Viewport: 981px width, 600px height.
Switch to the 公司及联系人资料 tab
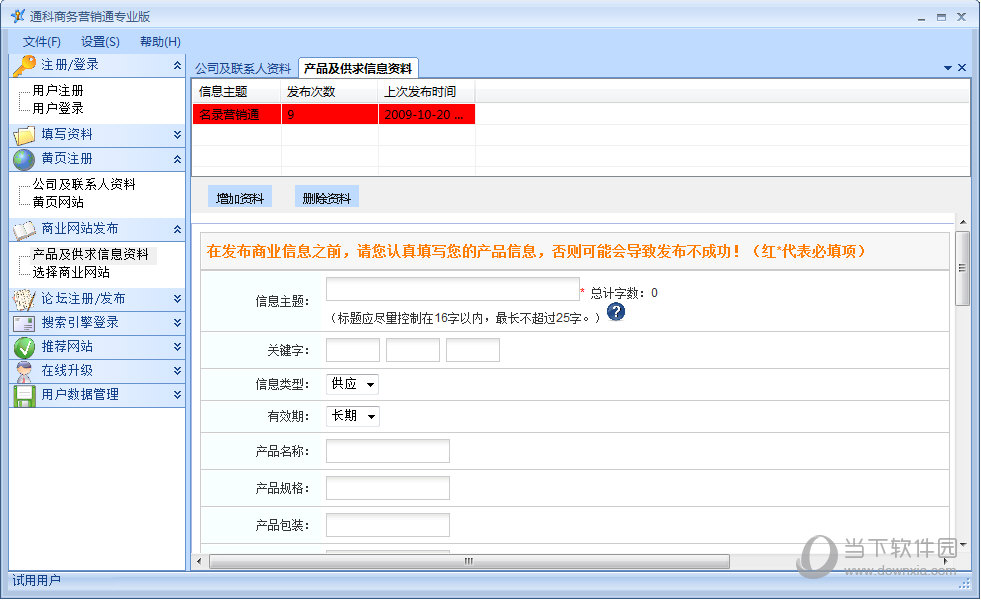tap(243, 68)
